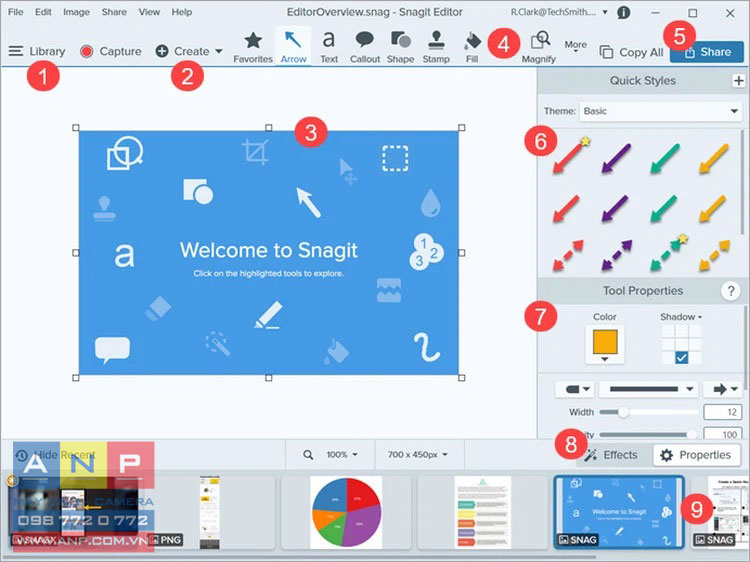
Task: Click the account info icon
Action: [x=623, y=12]
